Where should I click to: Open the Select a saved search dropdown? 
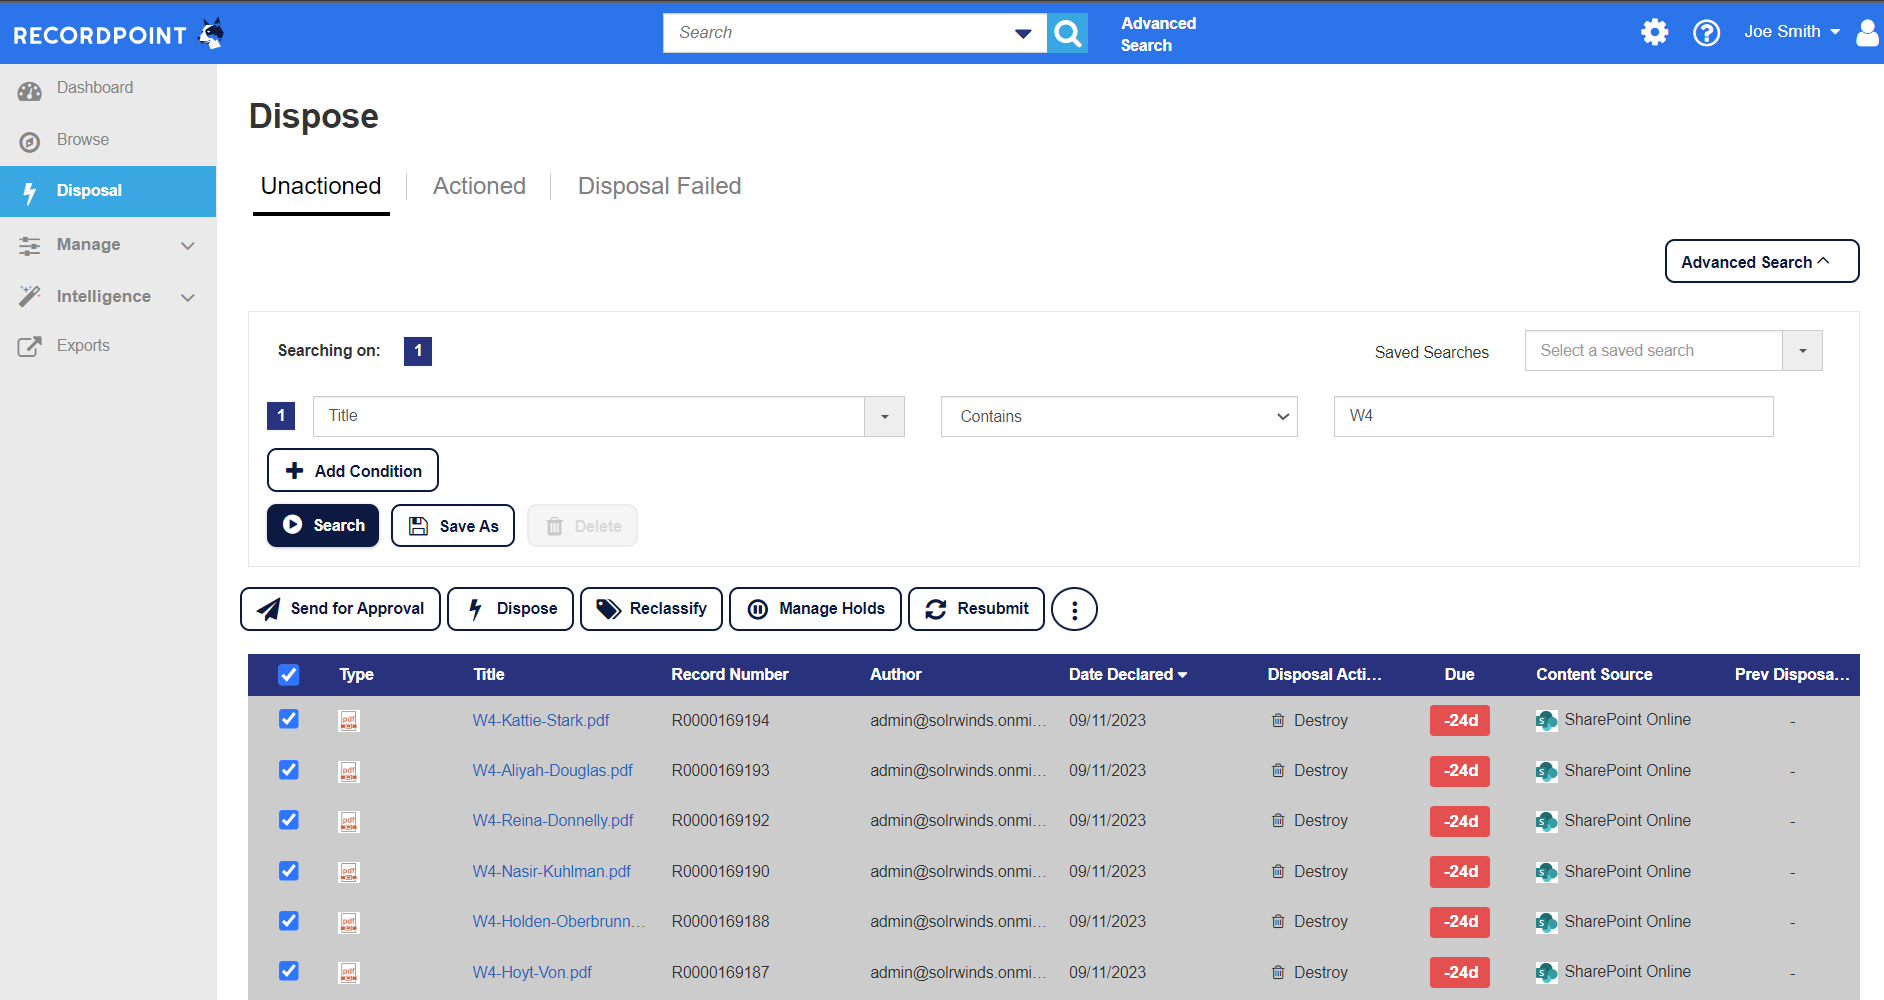(1802, 350)
